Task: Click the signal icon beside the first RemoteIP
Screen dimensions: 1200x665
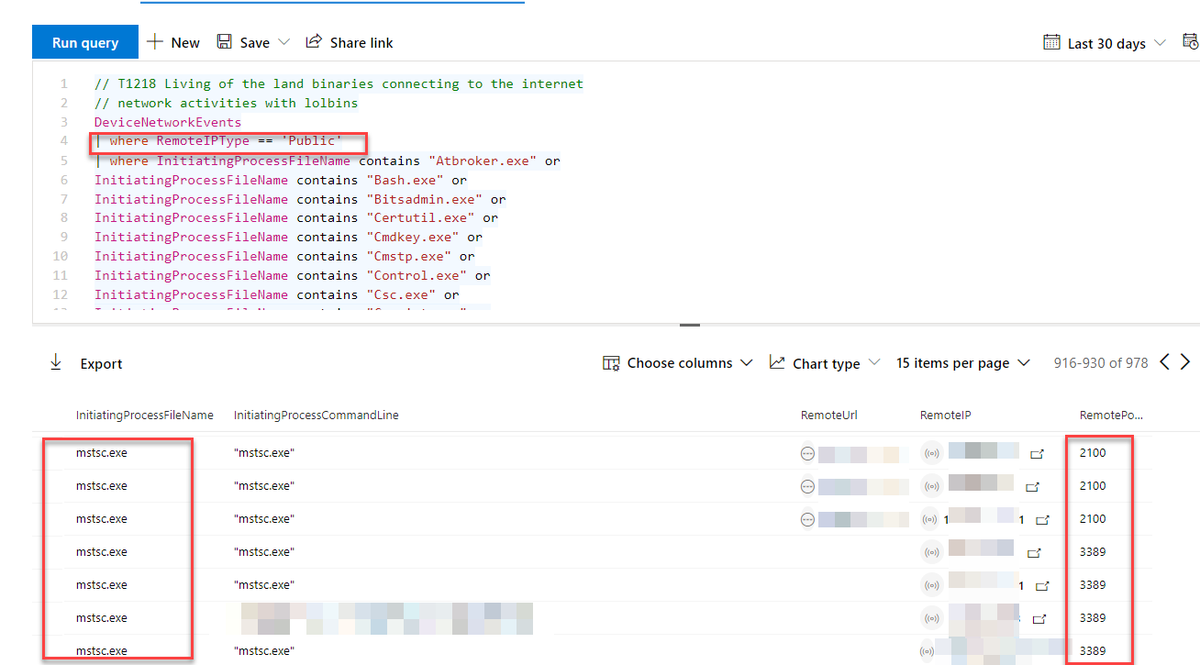Action: click(932, 453)
